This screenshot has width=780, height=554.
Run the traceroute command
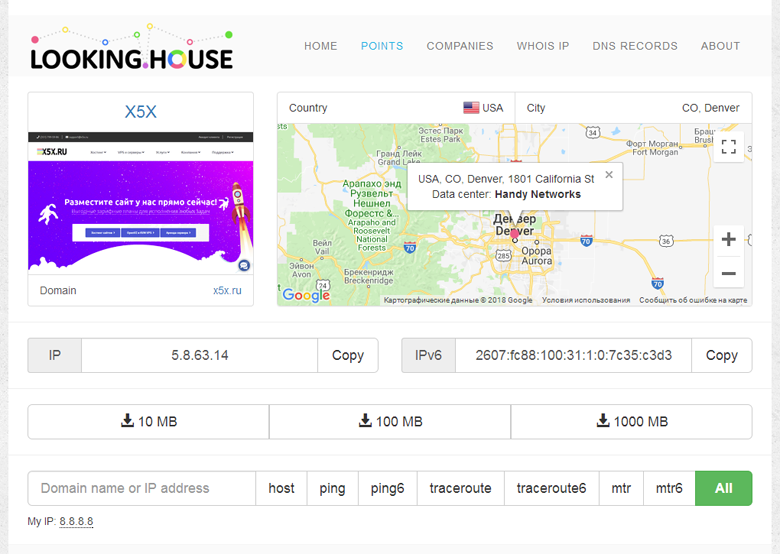(x=461, y=488)
